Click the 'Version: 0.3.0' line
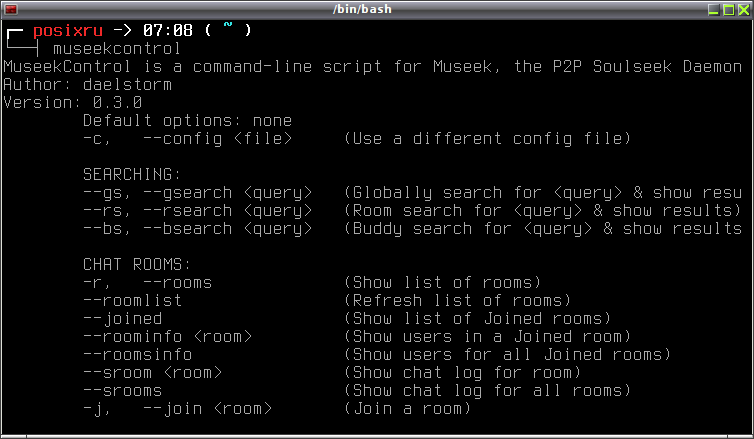 73,102
